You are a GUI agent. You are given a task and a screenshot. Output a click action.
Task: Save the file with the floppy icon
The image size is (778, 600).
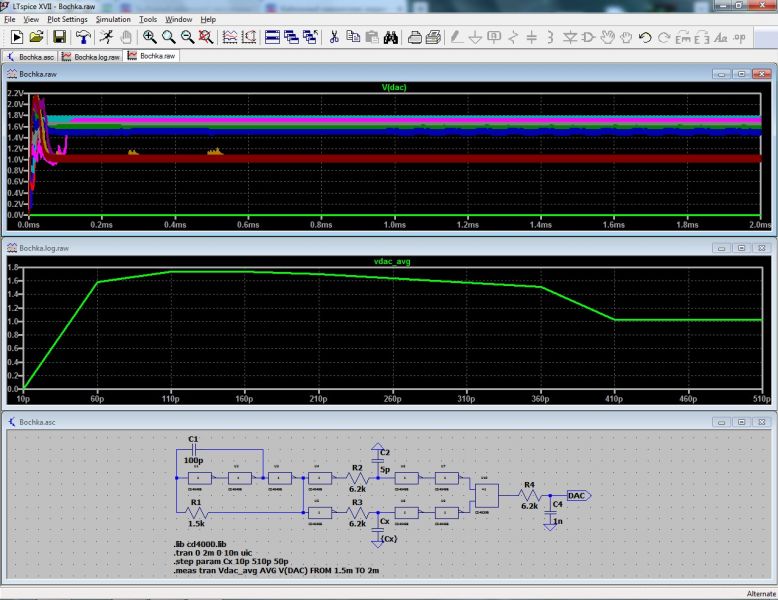[60, 37]
